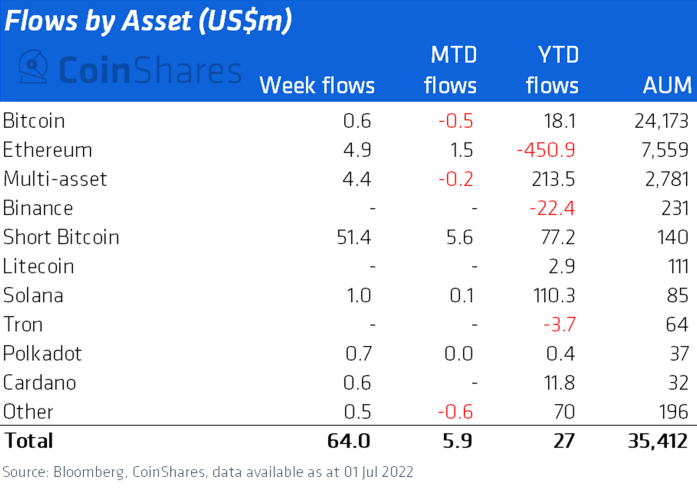The width and height of the screenshot is (697, 490).
Task: Select the Bitcoin row label
Action: tap(34, 121)
